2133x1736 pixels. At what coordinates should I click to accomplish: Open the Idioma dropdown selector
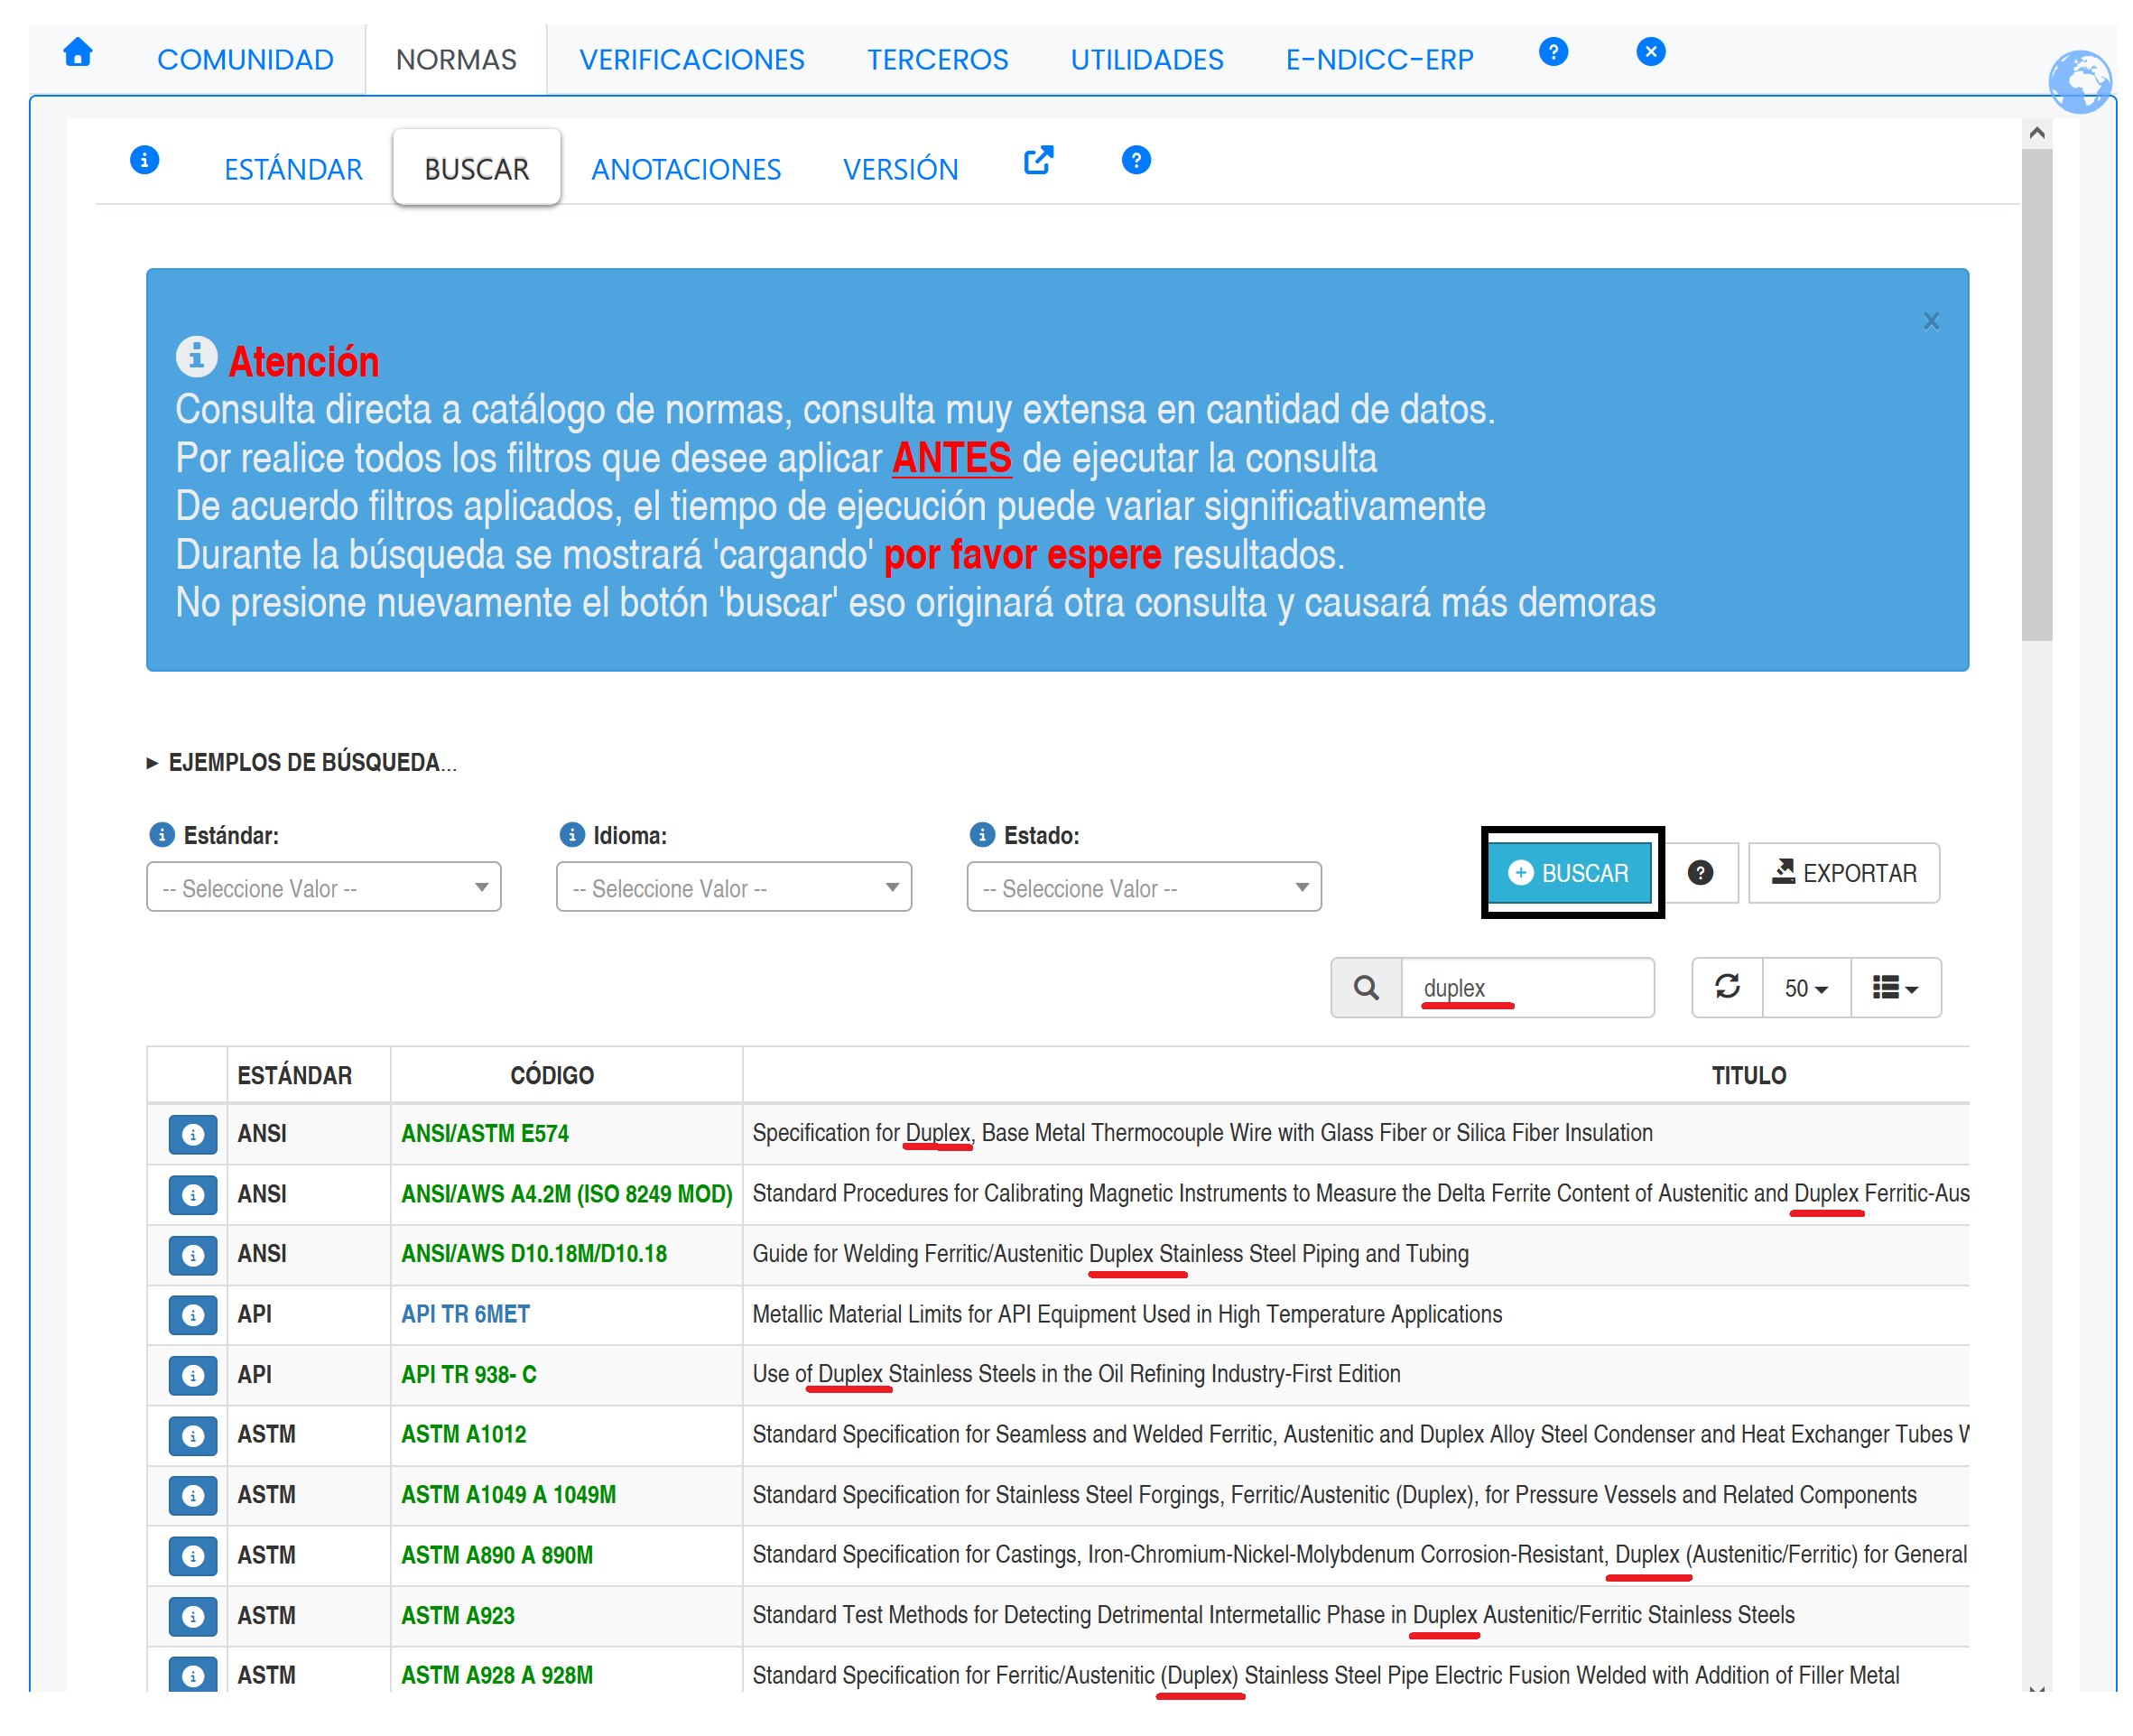733,887
